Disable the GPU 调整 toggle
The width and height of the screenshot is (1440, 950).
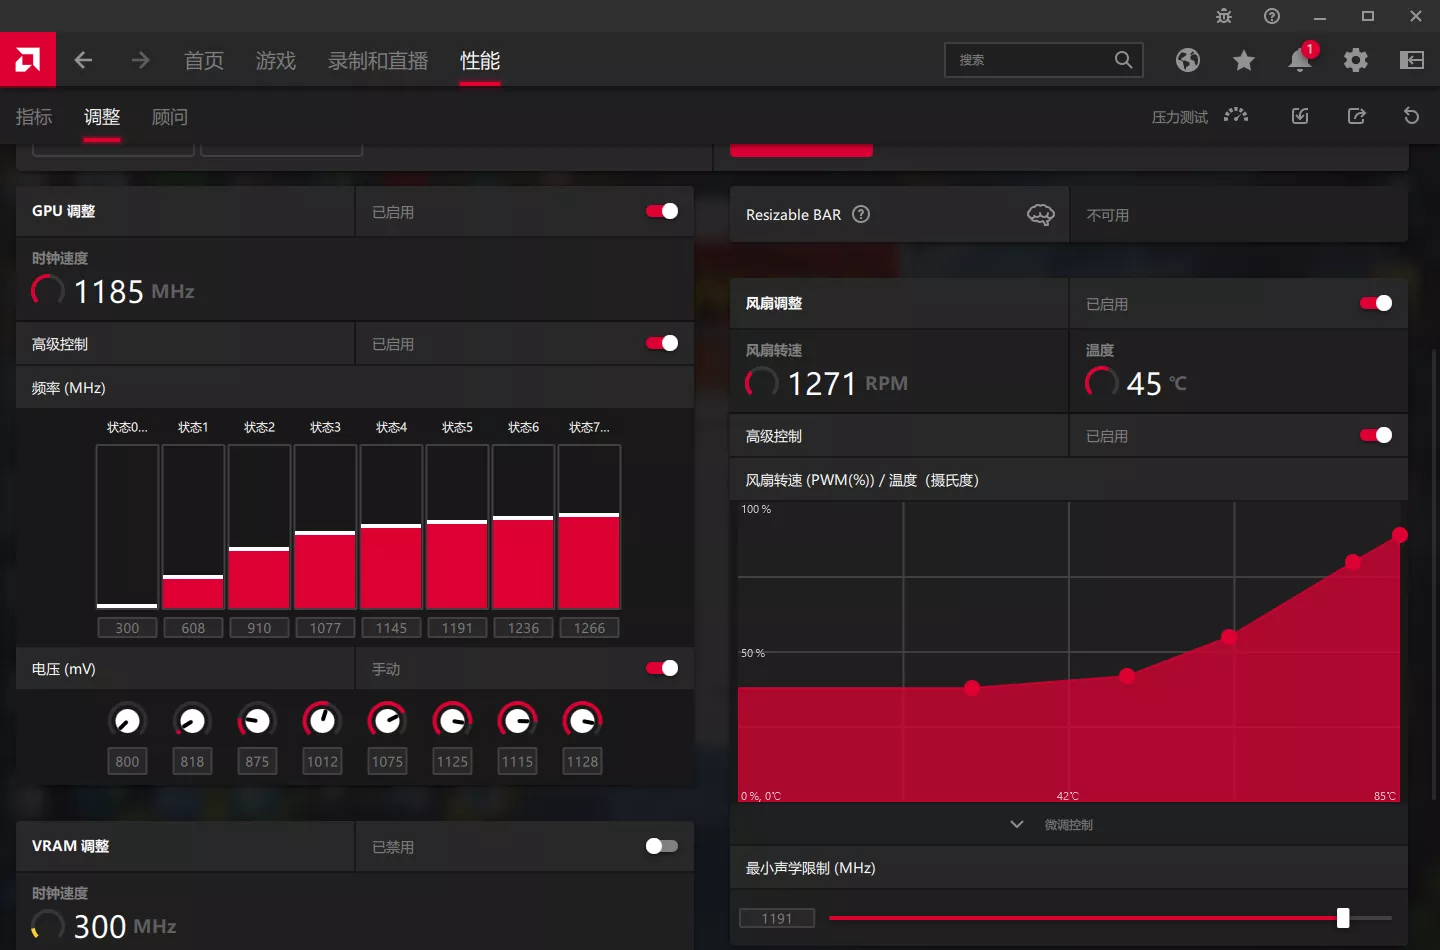point(662,211)
